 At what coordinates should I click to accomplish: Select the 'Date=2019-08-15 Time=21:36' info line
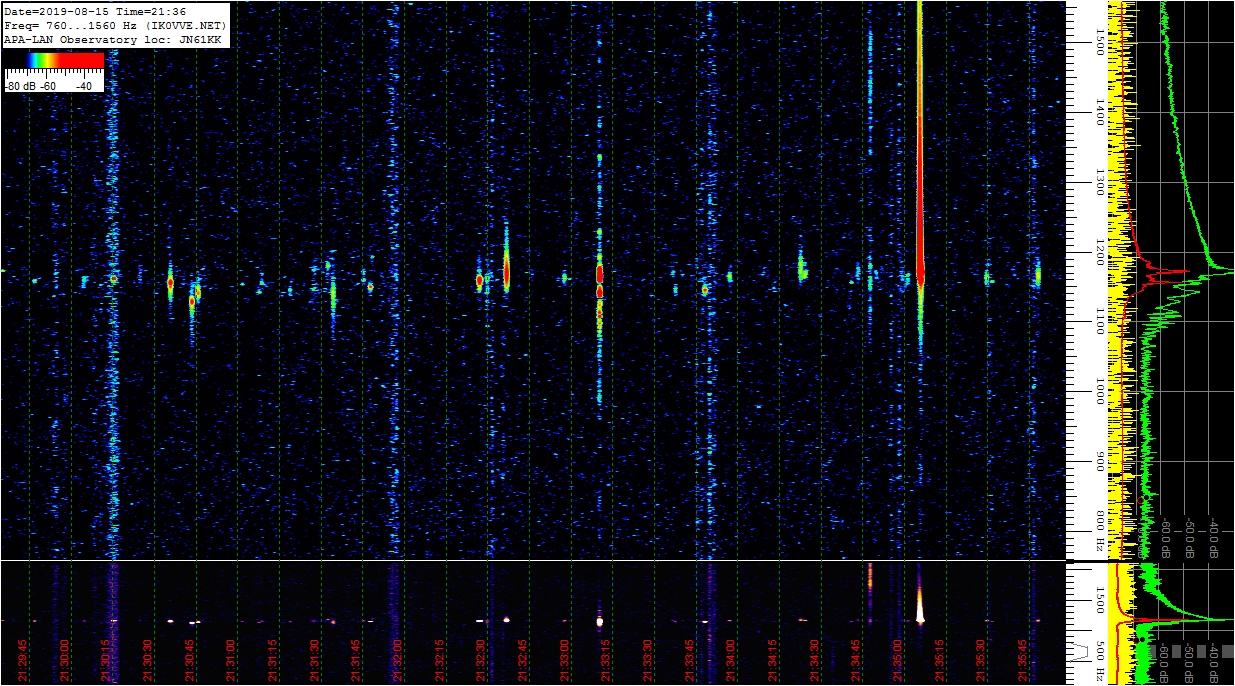[x=95, y=12]
